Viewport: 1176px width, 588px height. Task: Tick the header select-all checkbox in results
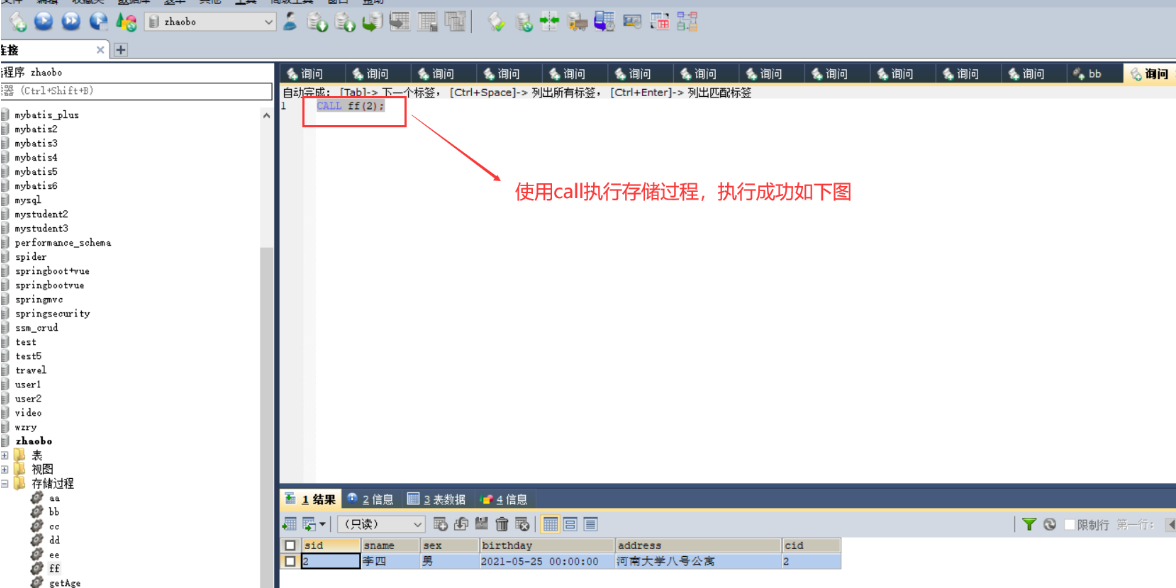[290, 545]
